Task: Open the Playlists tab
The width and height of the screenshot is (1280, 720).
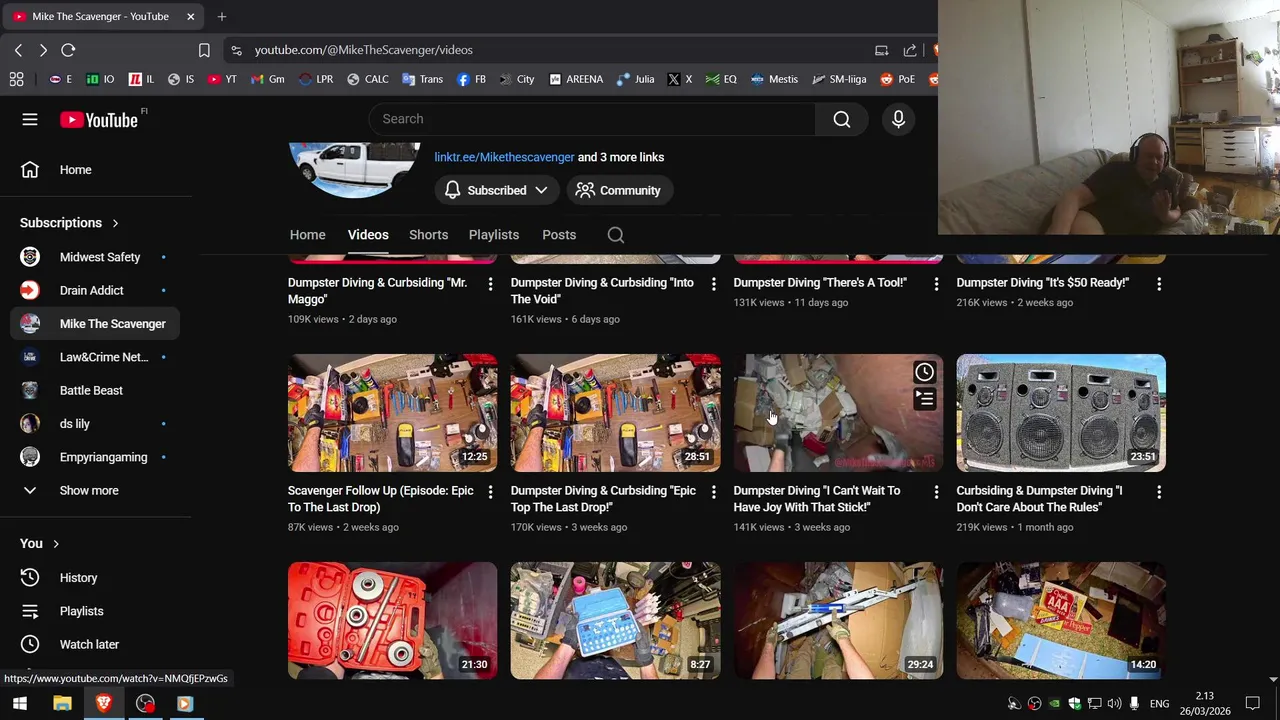Action: 494,235
